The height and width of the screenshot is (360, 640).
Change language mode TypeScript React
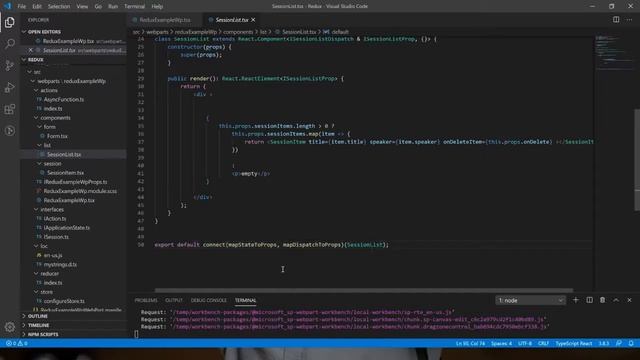(573, 343)
